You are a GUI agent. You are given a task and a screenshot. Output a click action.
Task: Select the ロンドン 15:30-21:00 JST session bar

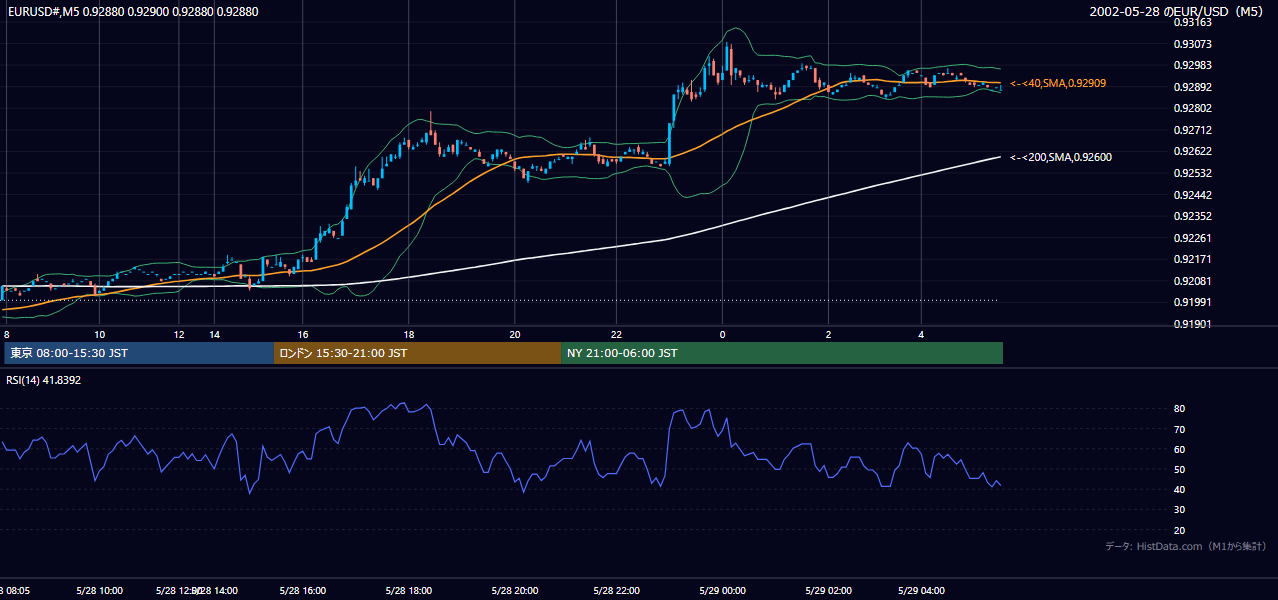[417, 353]
